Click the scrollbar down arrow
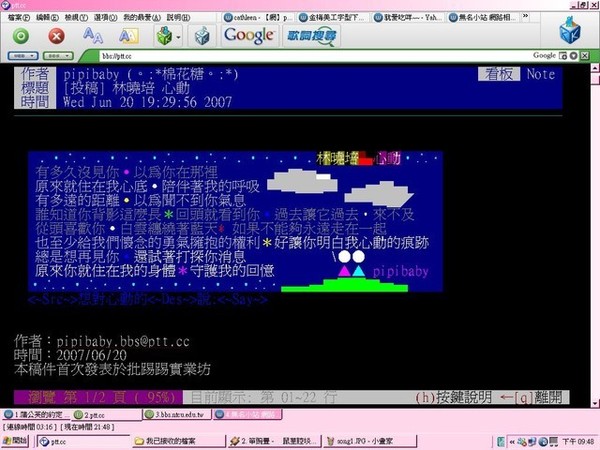 tap(595, 403)
